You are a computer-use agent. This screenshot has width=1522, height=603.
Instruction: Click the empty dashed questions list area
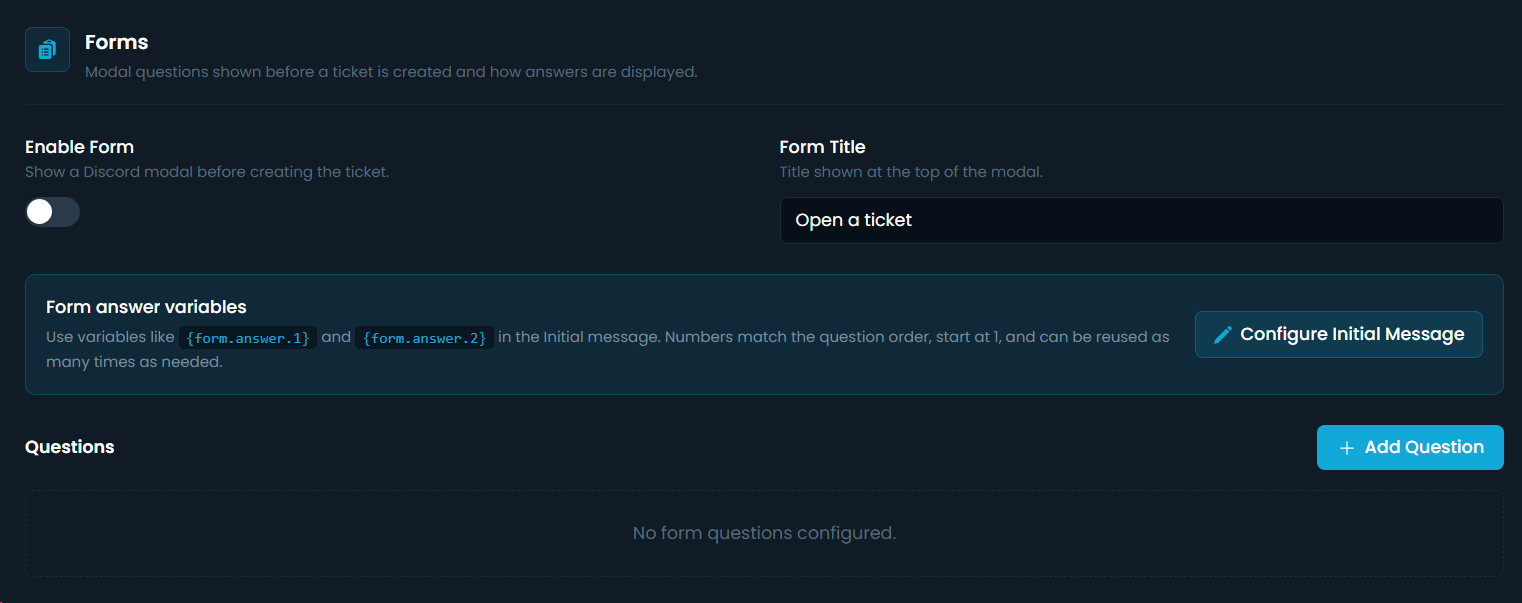[x=764, y=533]
